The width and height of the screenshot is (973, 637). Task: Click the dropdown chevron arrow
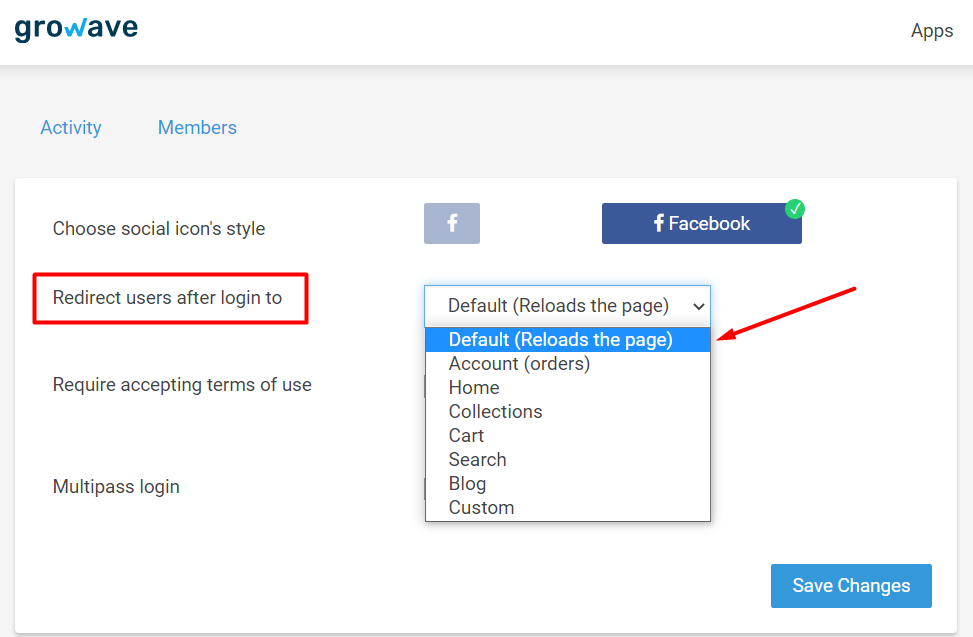click(699, 306)
